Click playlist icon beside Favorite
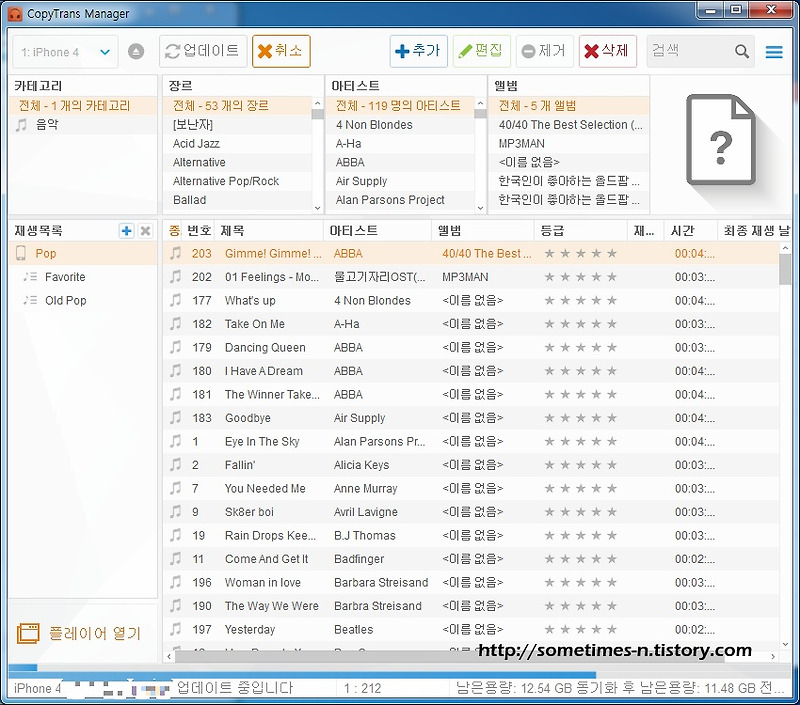 point(30,276)
